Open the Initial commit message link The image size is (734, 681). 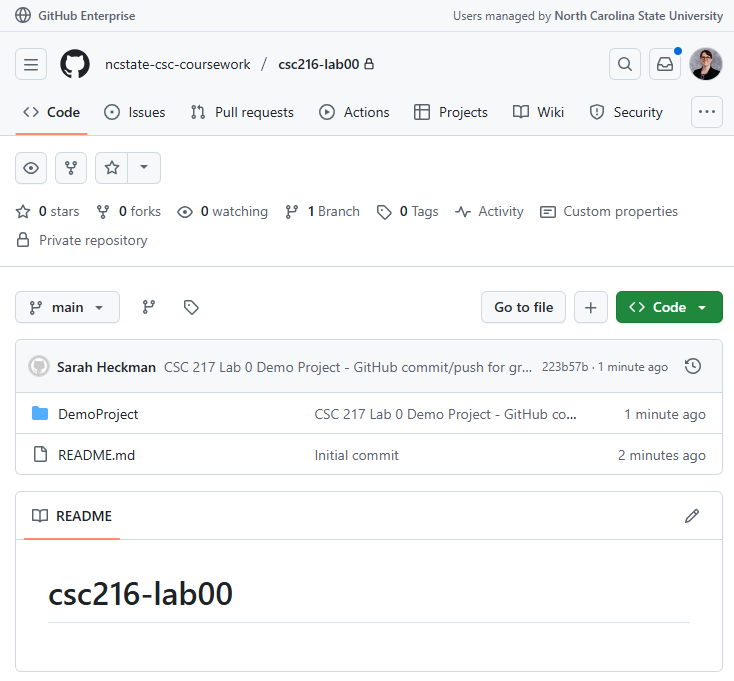pos(357,455)
